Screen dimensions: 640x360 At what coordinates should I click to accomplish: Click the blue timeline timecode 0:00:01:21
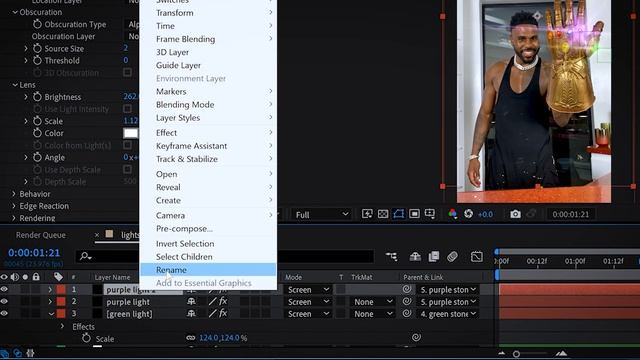pyautogui.click(x=34, y=253)
